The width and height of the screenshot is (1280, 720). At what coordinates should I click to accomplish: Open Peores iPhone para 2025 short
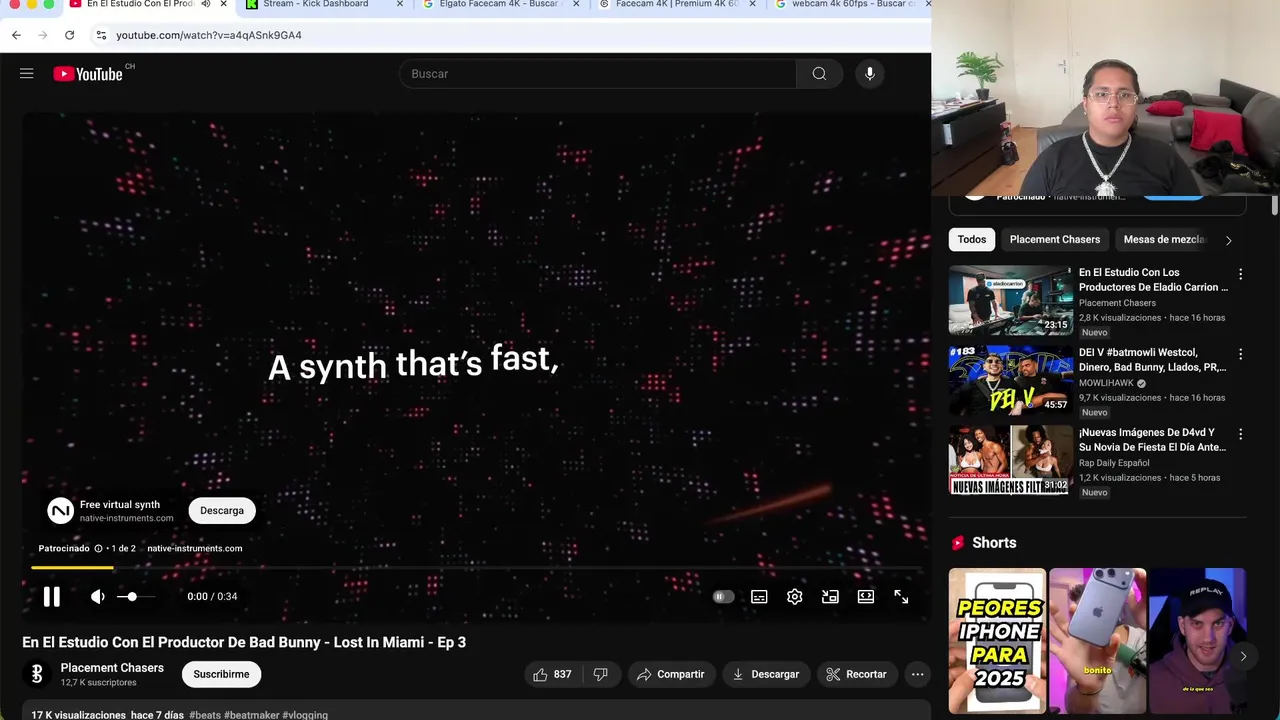click(x=997, y=641)
